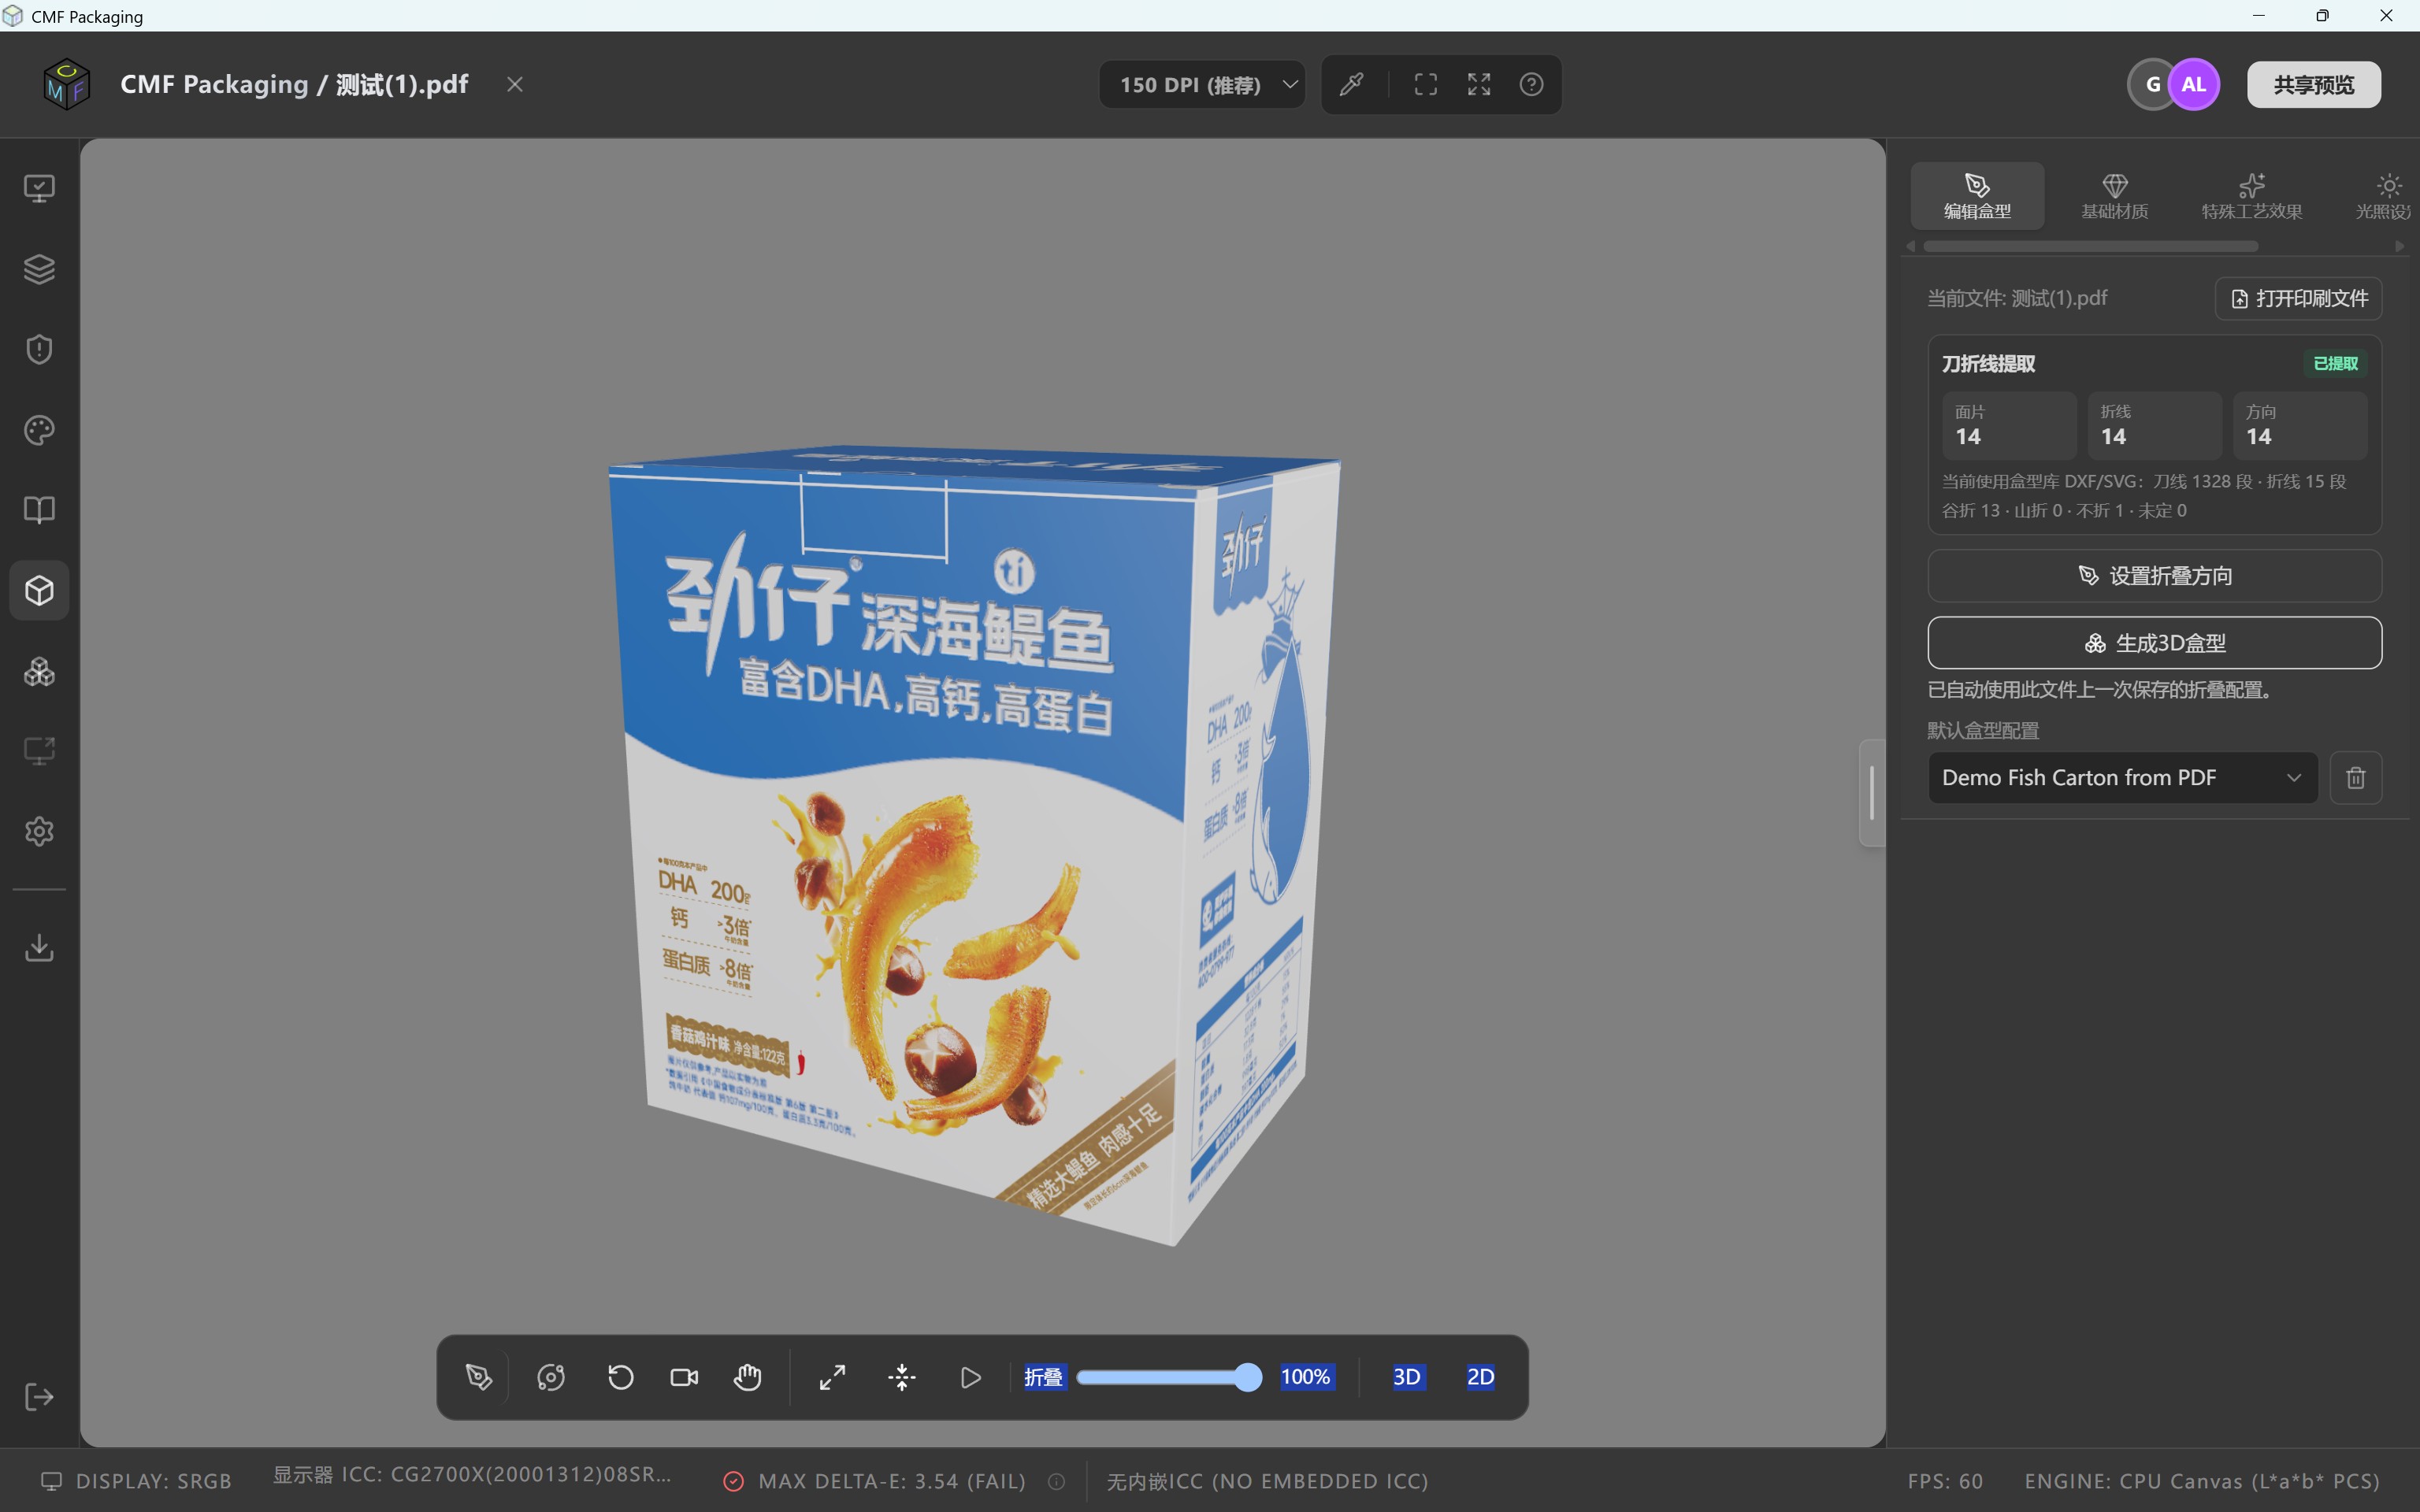Select the hand pan tool

tap(747, 1377)
